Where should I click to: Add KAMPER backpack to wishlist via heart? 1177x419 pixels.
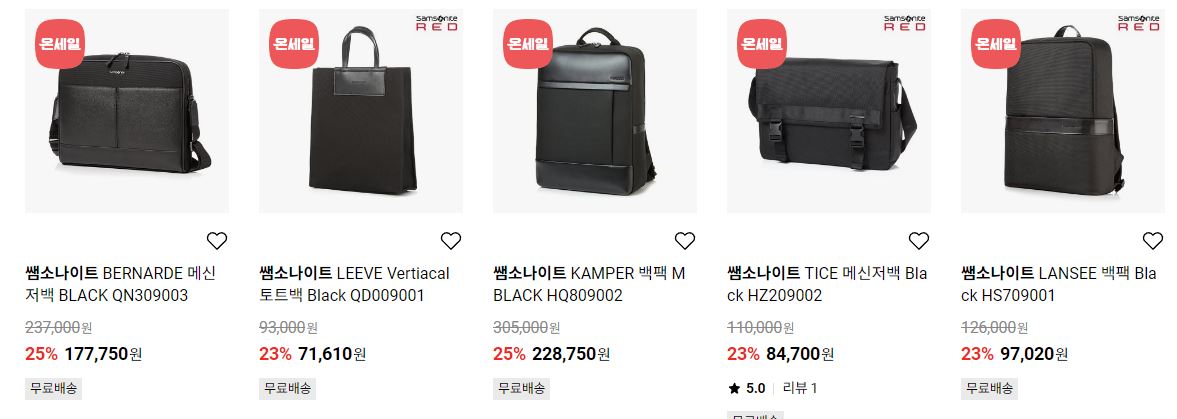685,241
